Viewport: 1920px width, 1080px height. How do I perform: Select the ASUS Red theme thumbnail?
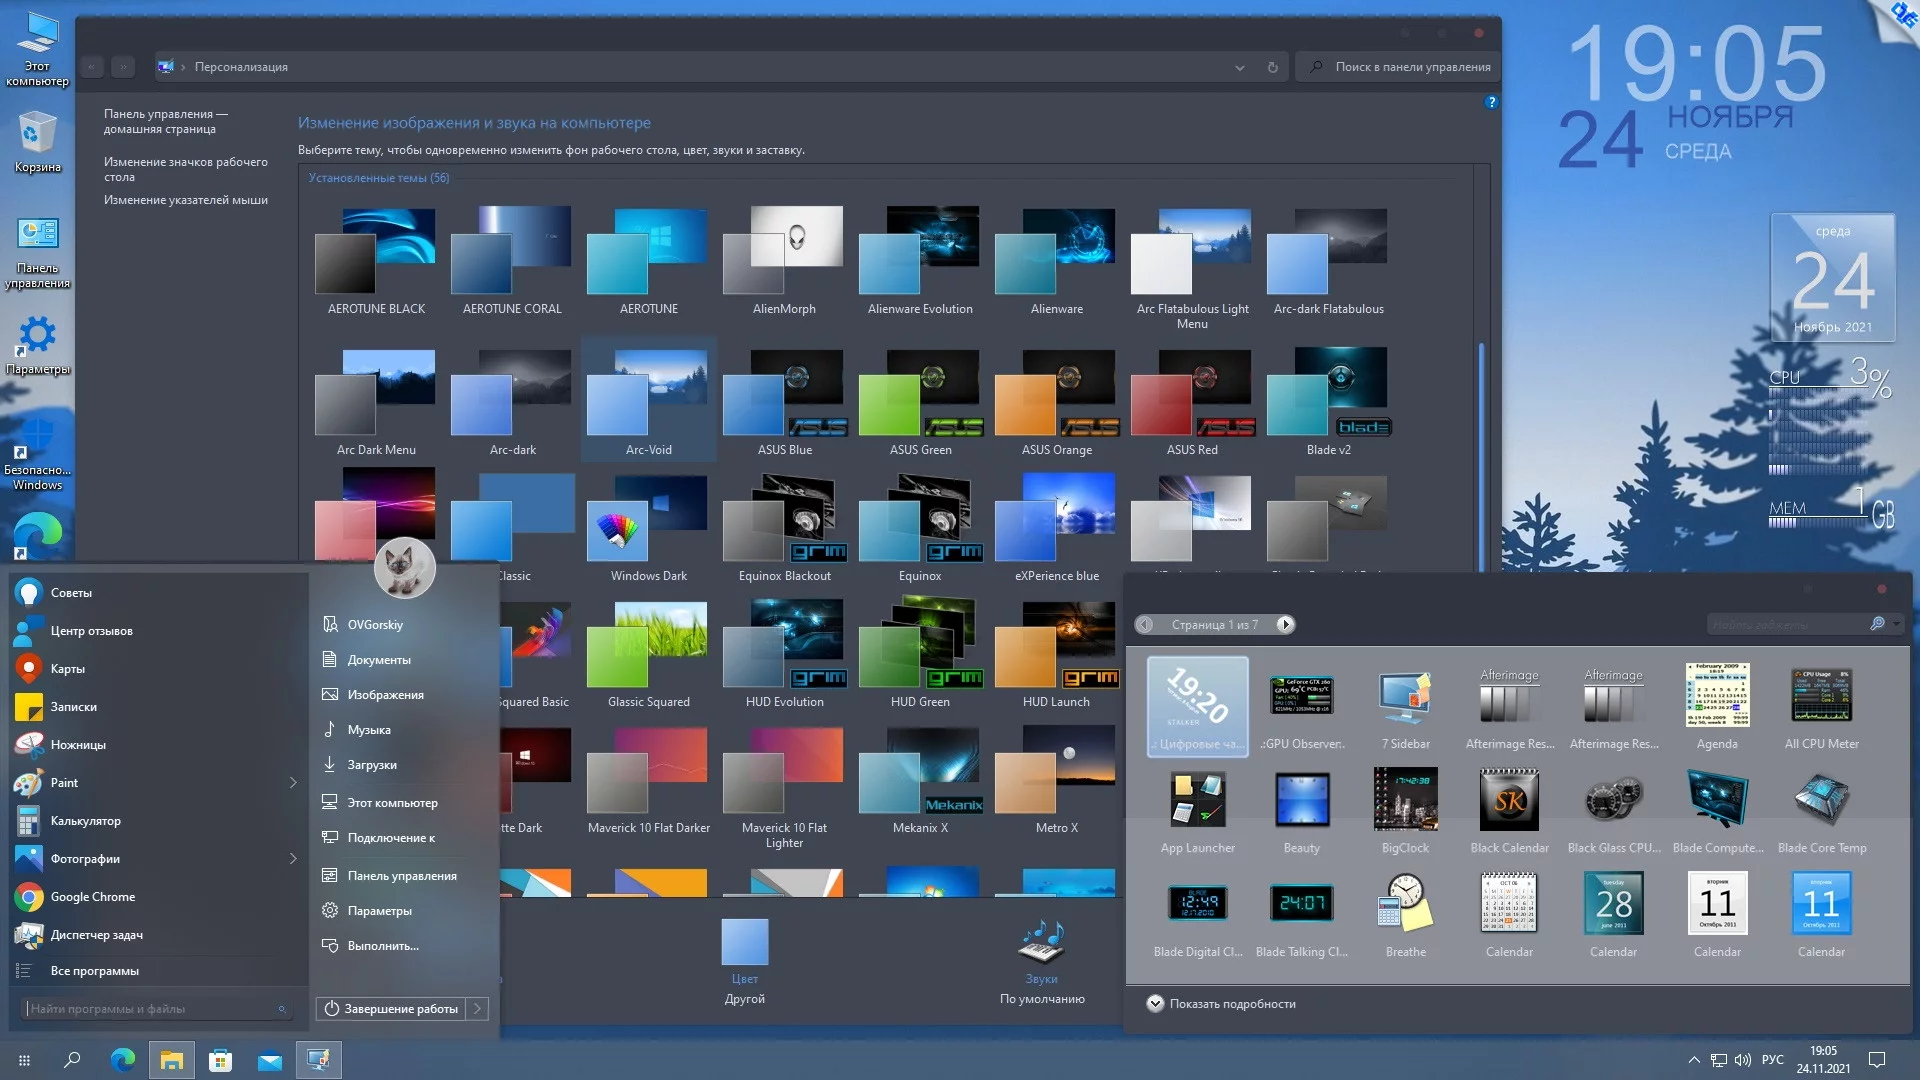[1192, 394]
